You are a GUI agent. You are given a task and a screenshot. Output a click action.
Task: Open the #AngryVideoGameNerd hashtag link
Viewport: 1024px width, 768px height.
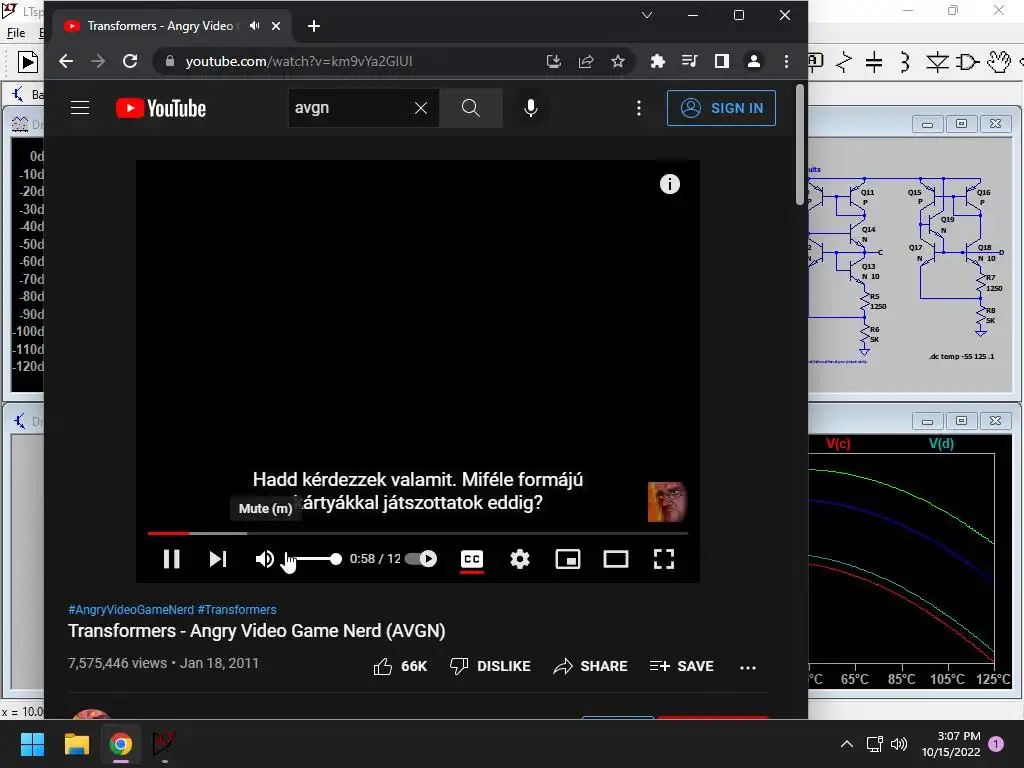(131, 609)
